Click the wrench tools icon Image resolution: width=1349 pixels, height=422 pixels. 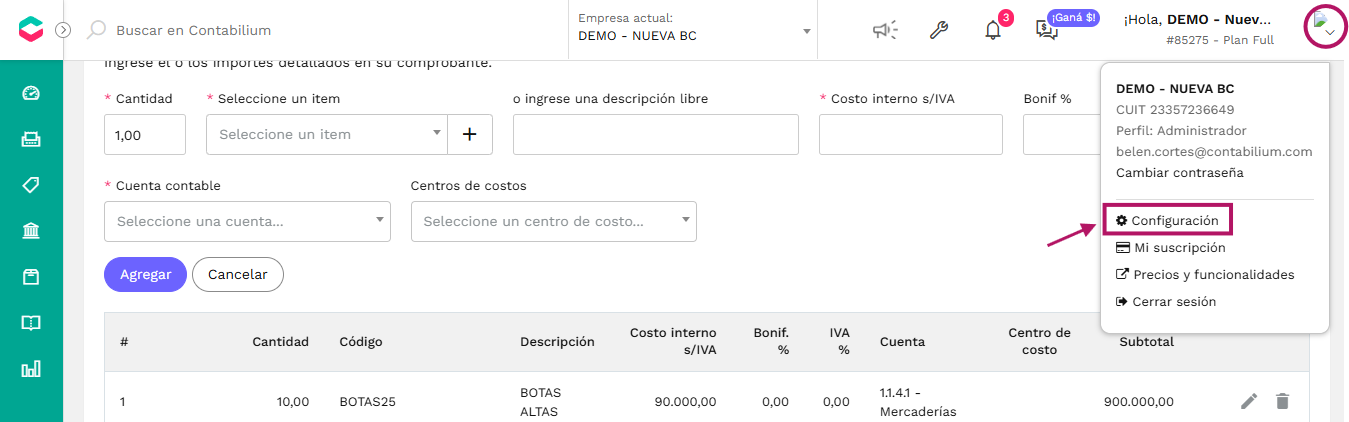(938, 30)
